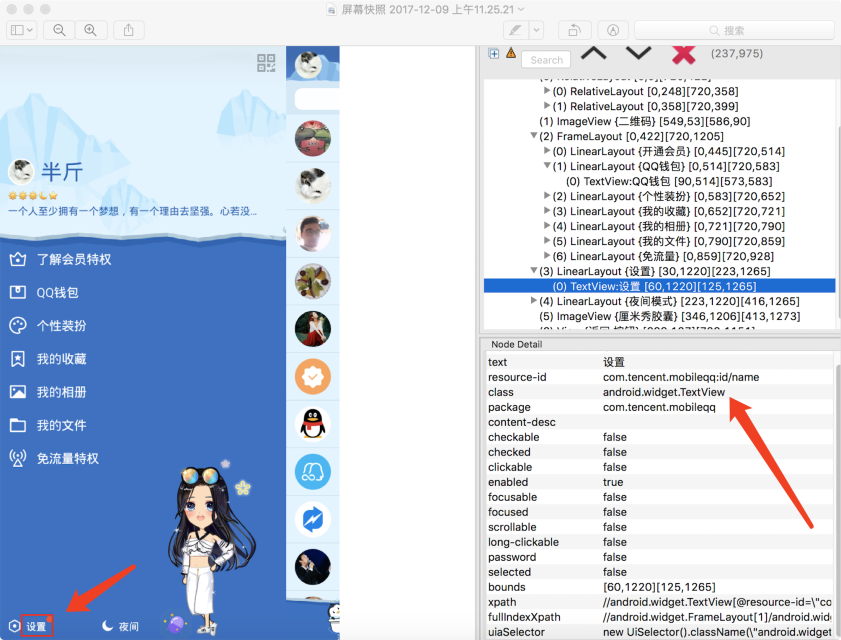Click the rotate toolbar icon
Viewport: 841px width, 640px height.
pyautogui.click(x=574, y=31)
